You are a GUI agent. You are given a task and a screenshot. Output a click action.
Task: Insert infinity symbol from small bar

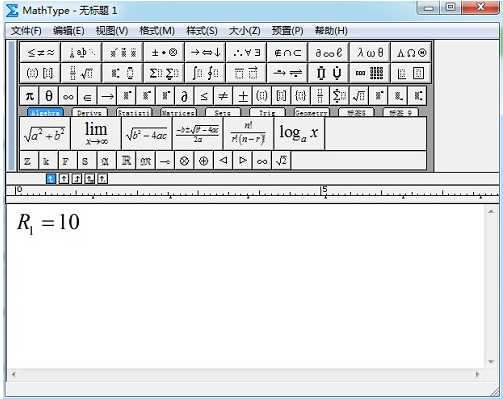(68, 96)
